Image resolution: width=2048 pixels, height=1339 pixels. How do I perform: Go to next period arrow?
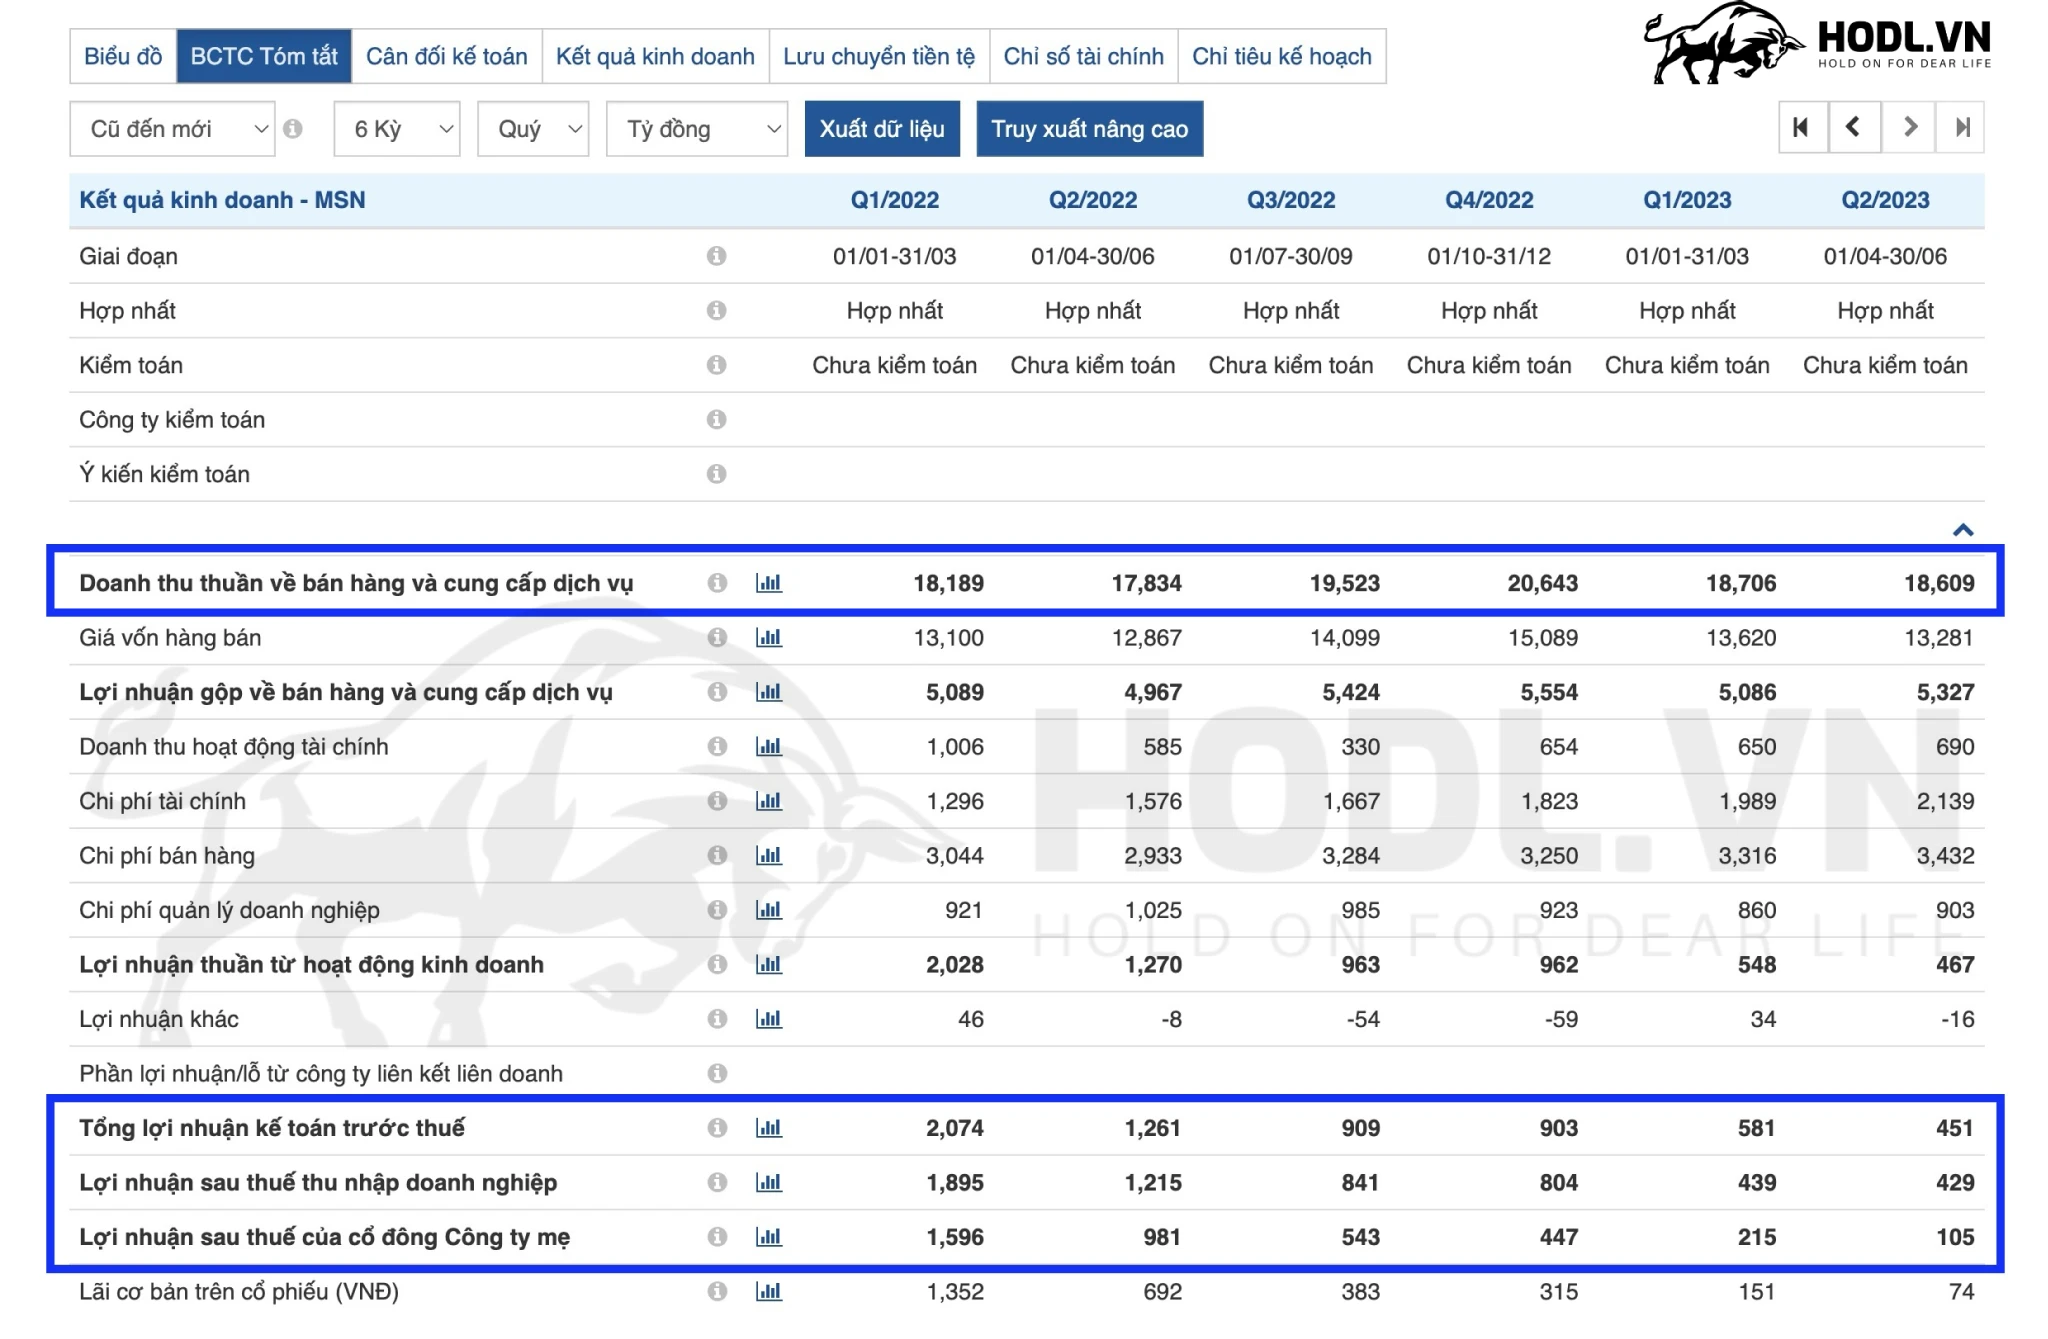[1909, 127]
